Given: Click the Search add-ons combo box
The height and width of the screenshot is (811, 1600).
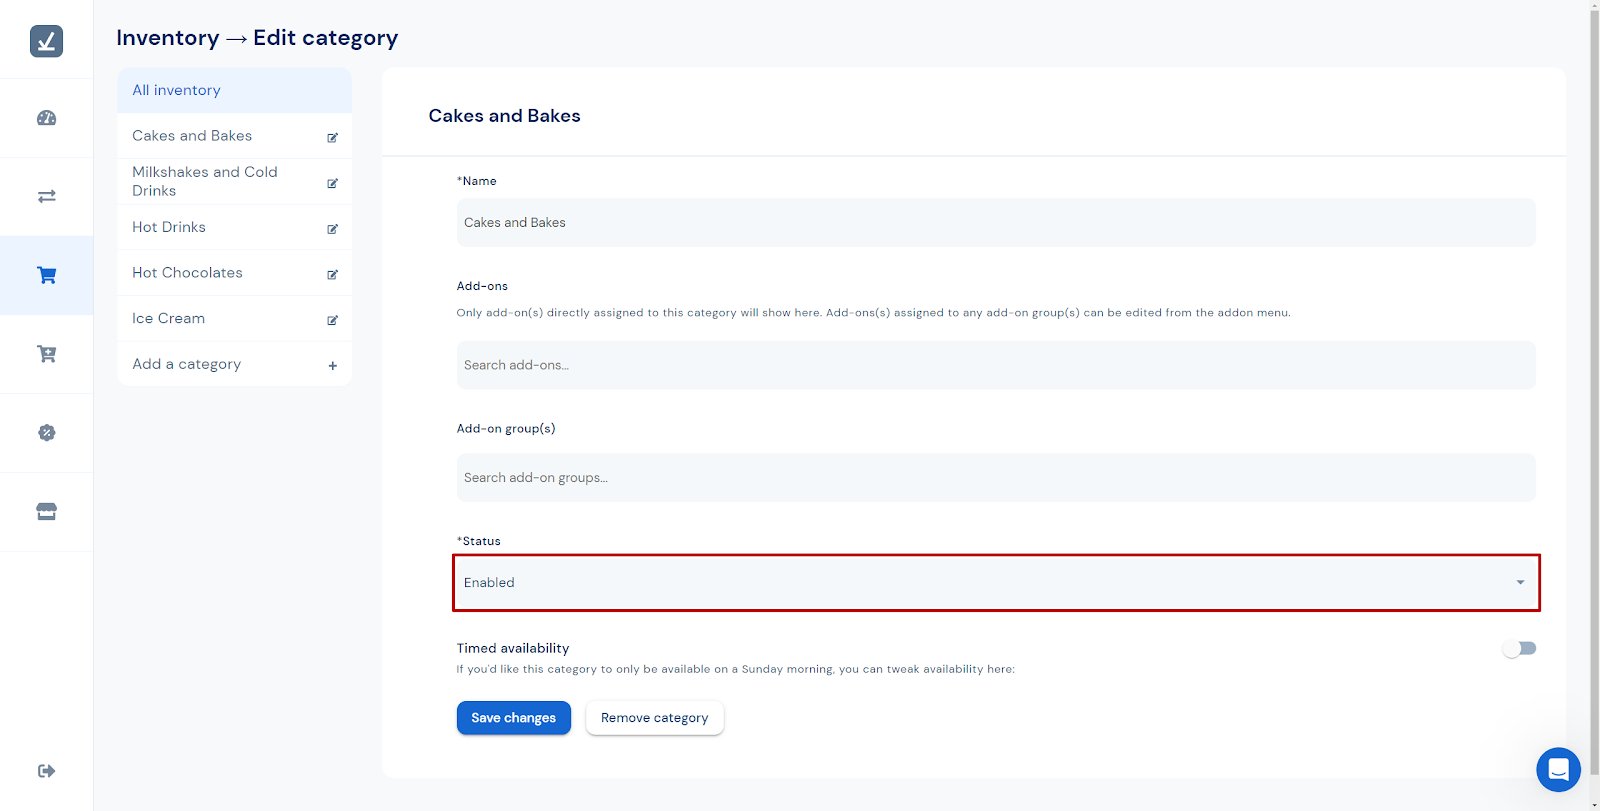Looking at the screenshot, I should 995,365.
